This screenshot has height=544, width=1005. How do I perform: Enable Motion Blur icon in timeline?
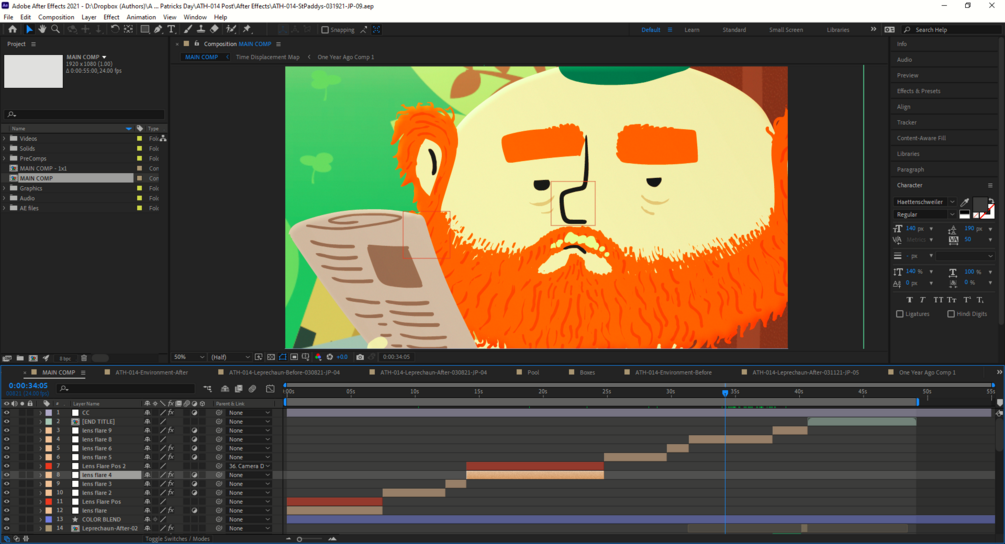253,388
